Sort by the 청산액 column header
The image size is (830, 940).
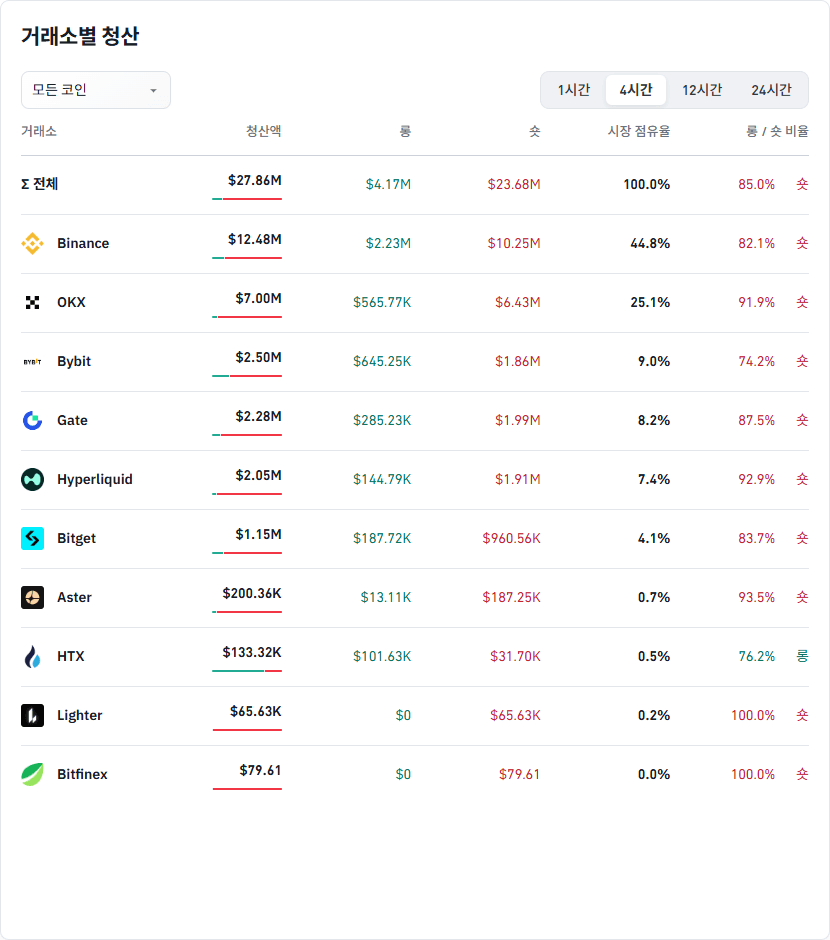[264, 131]
